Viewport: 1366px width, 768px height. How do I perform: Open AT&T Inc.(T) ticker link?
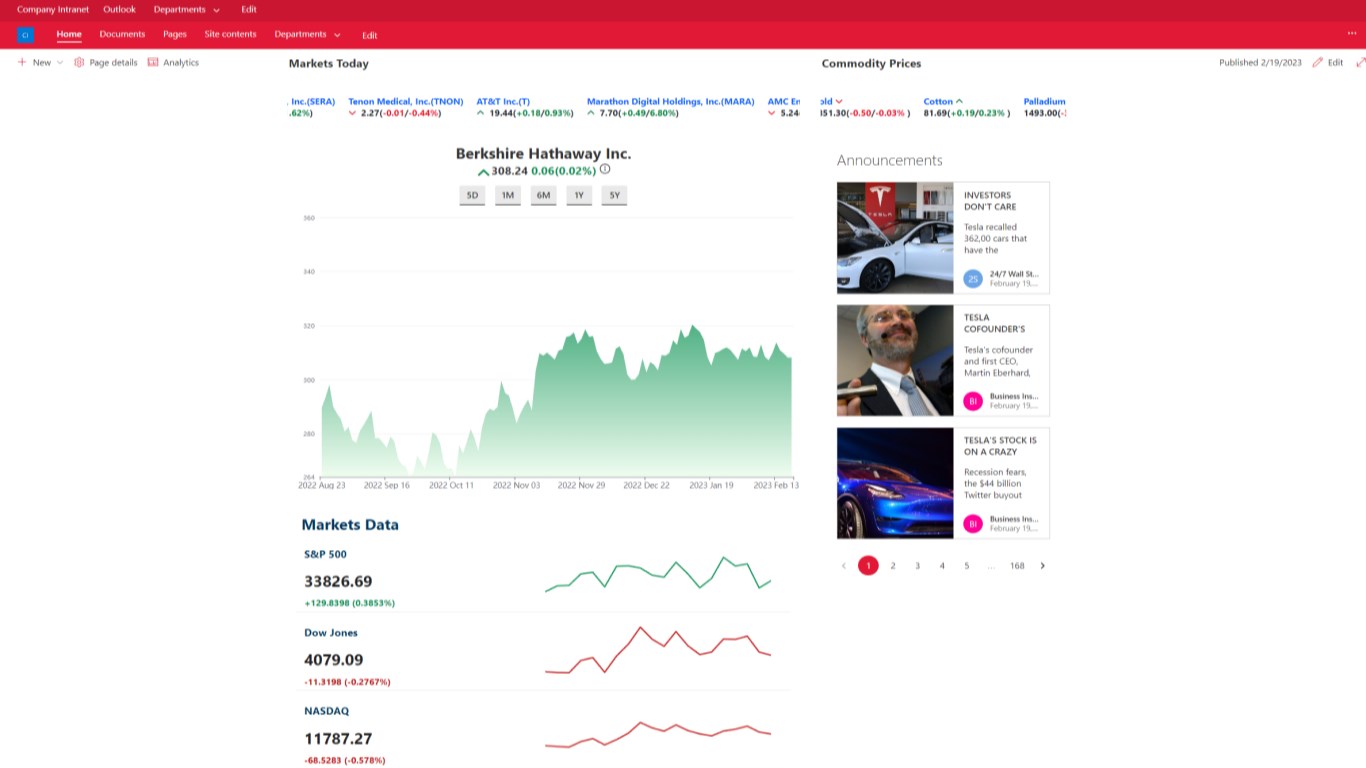503,102
